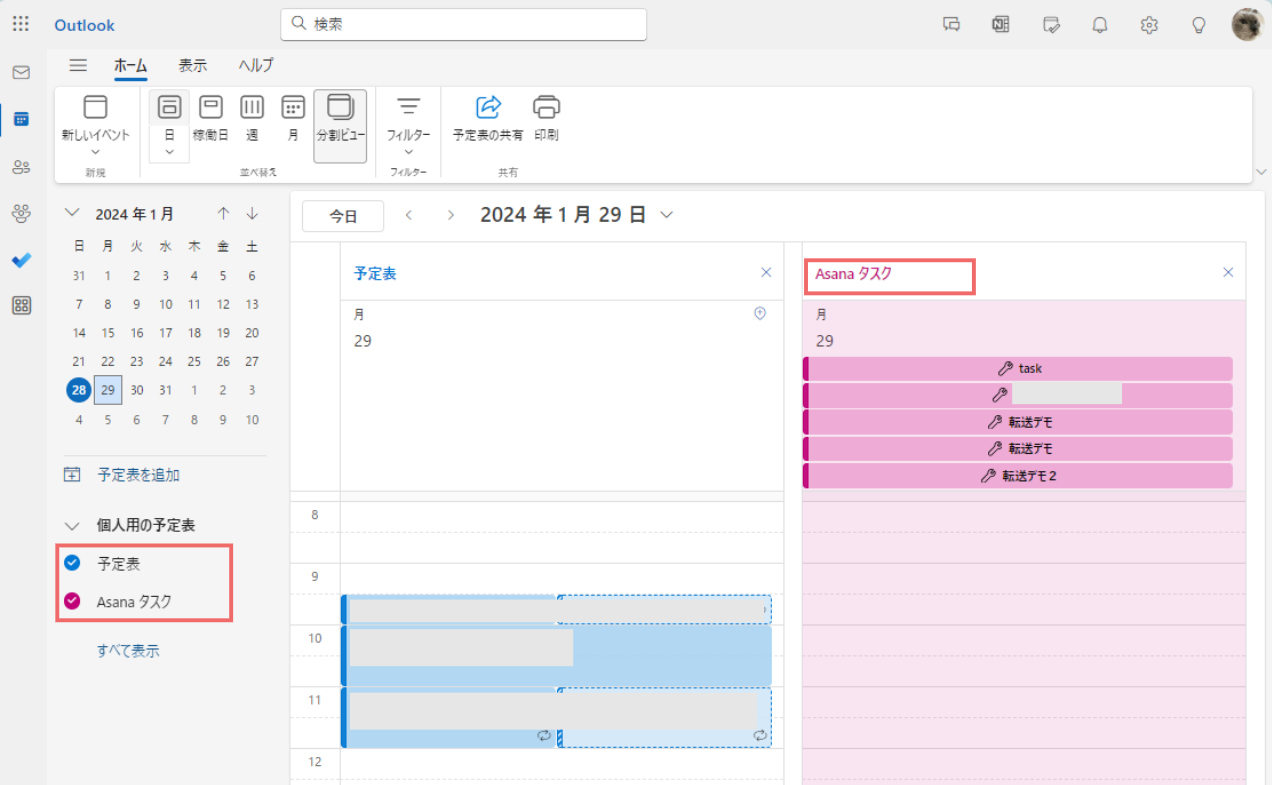
Task: Open People from the left rail
Action: (x=21, y=166)
